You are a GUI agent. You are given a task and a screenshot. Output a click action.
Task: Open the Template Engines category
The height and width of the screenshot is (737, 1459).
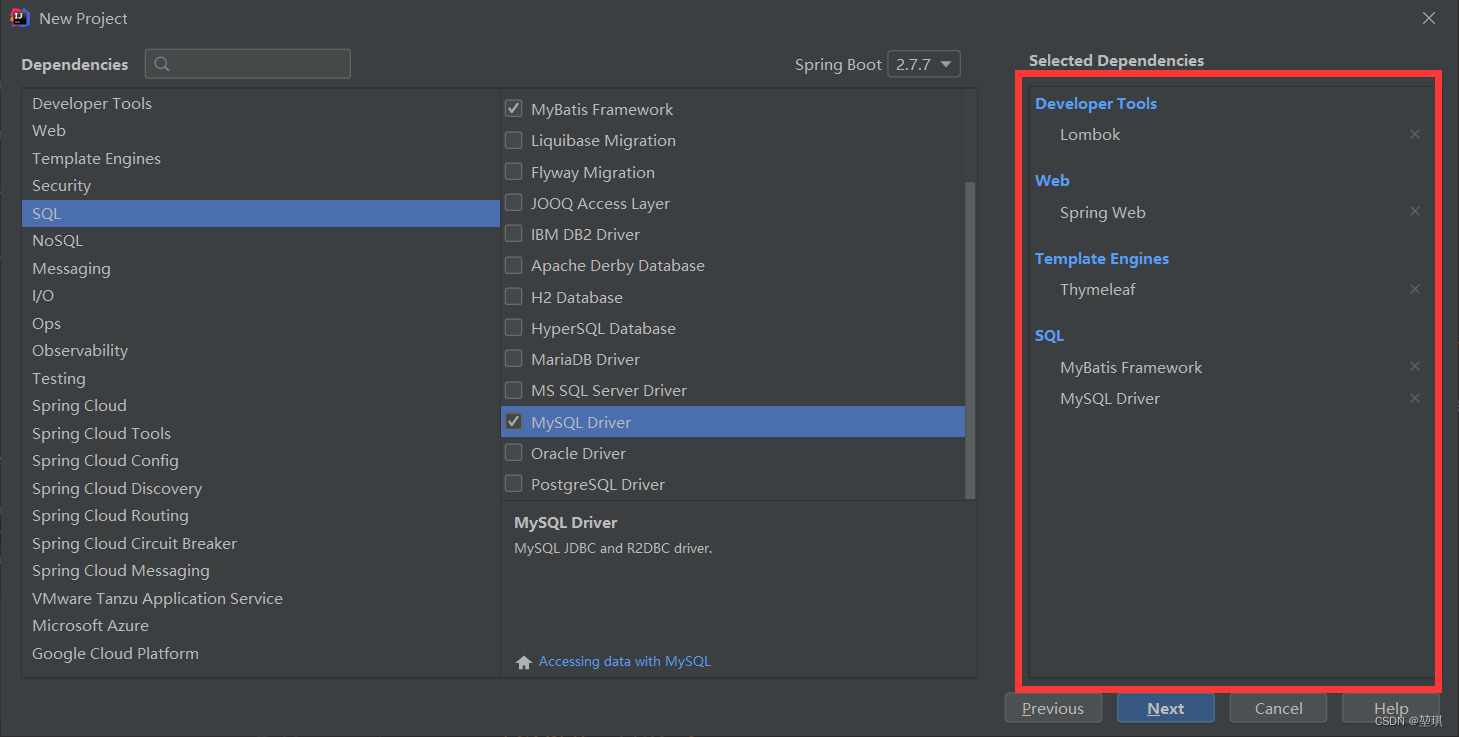260,158
